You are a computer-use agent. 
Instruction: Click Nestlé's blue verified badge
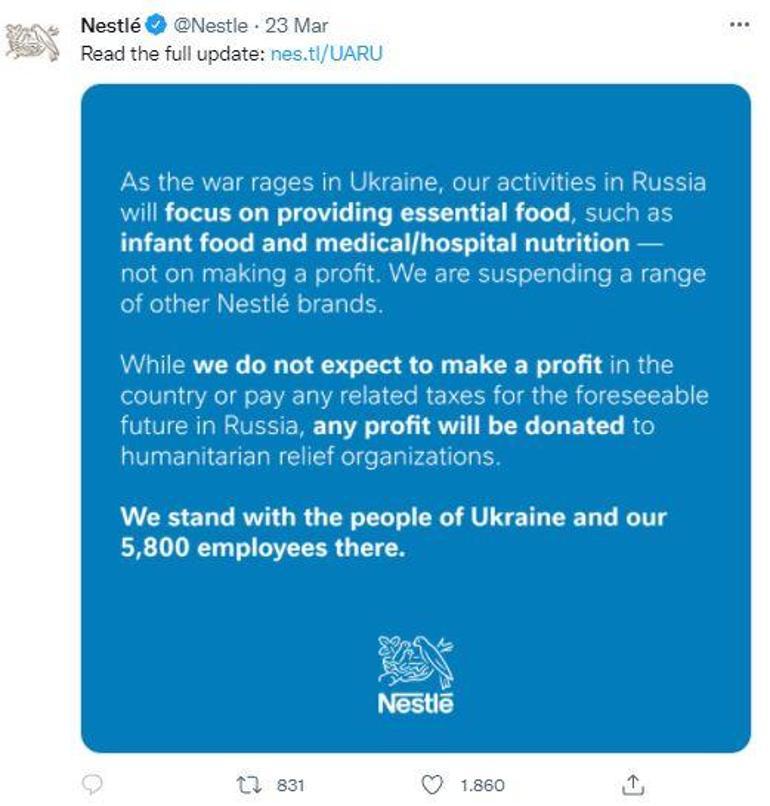point(154,22)
